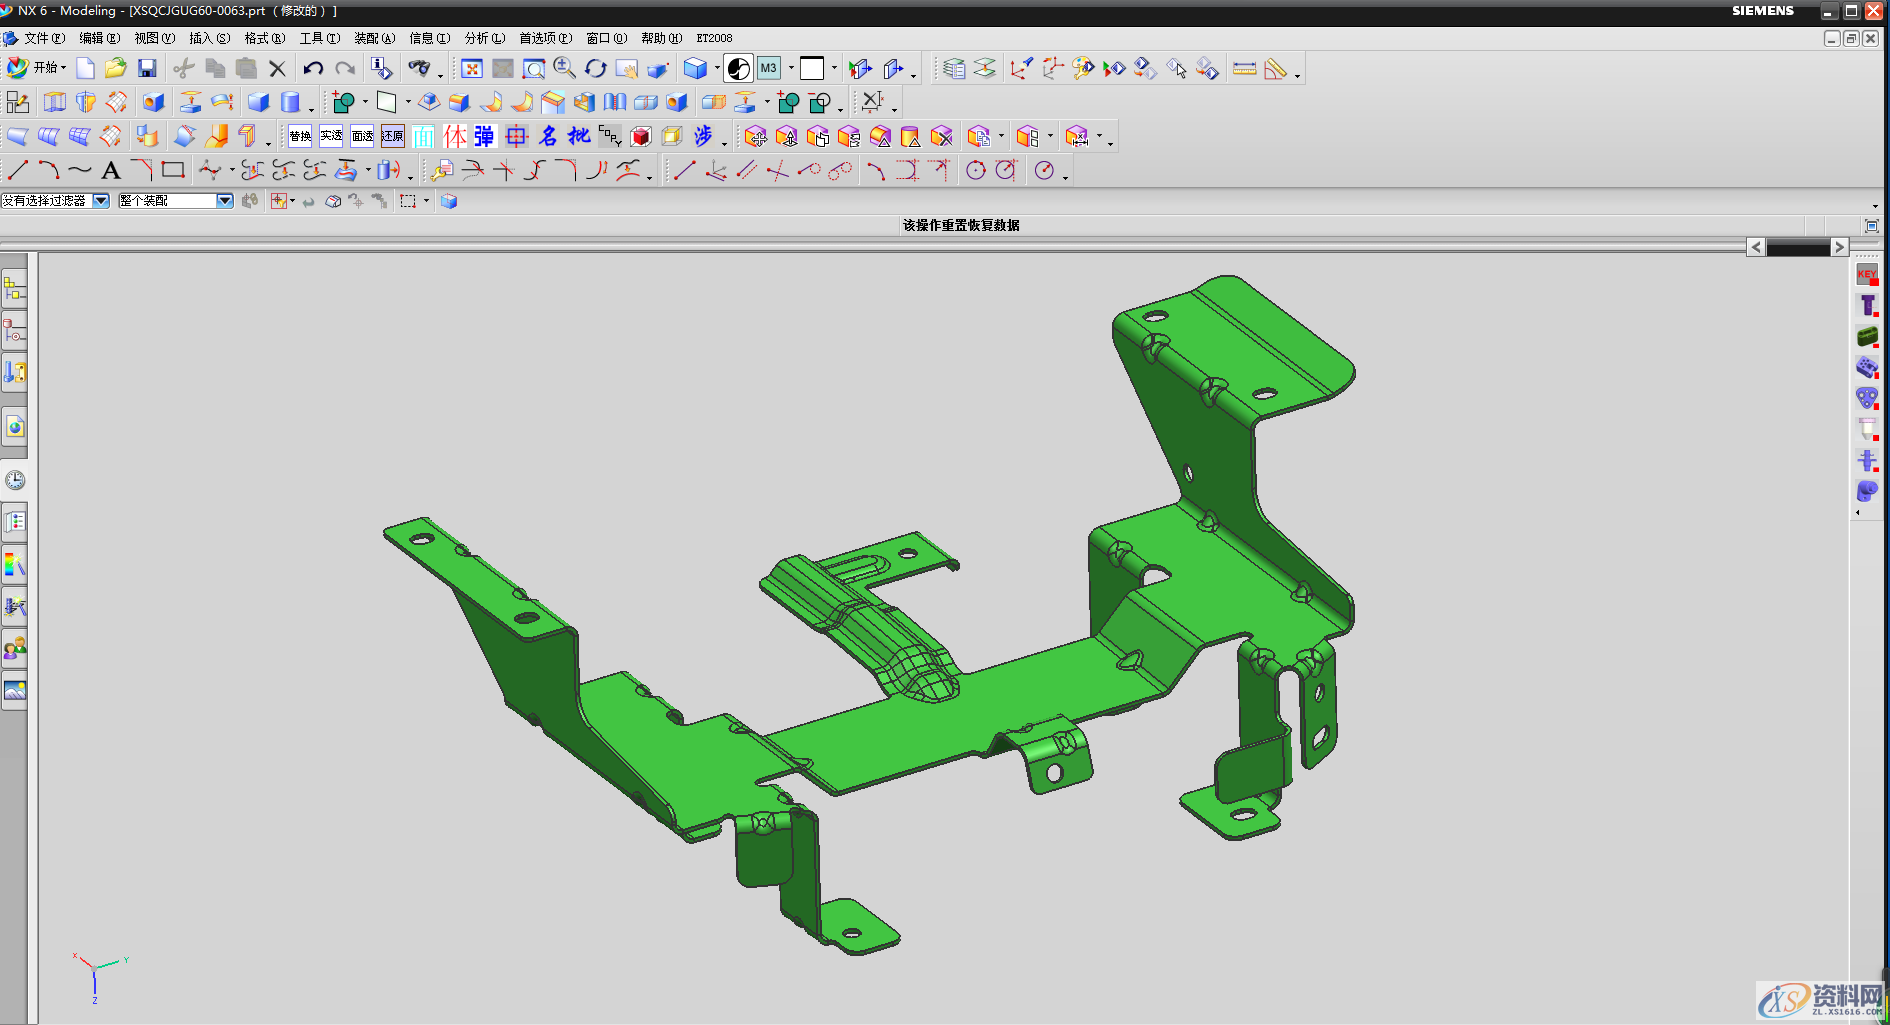
Task: Toggle the full-screen icon right of status line
Action: pos(1871,226)
